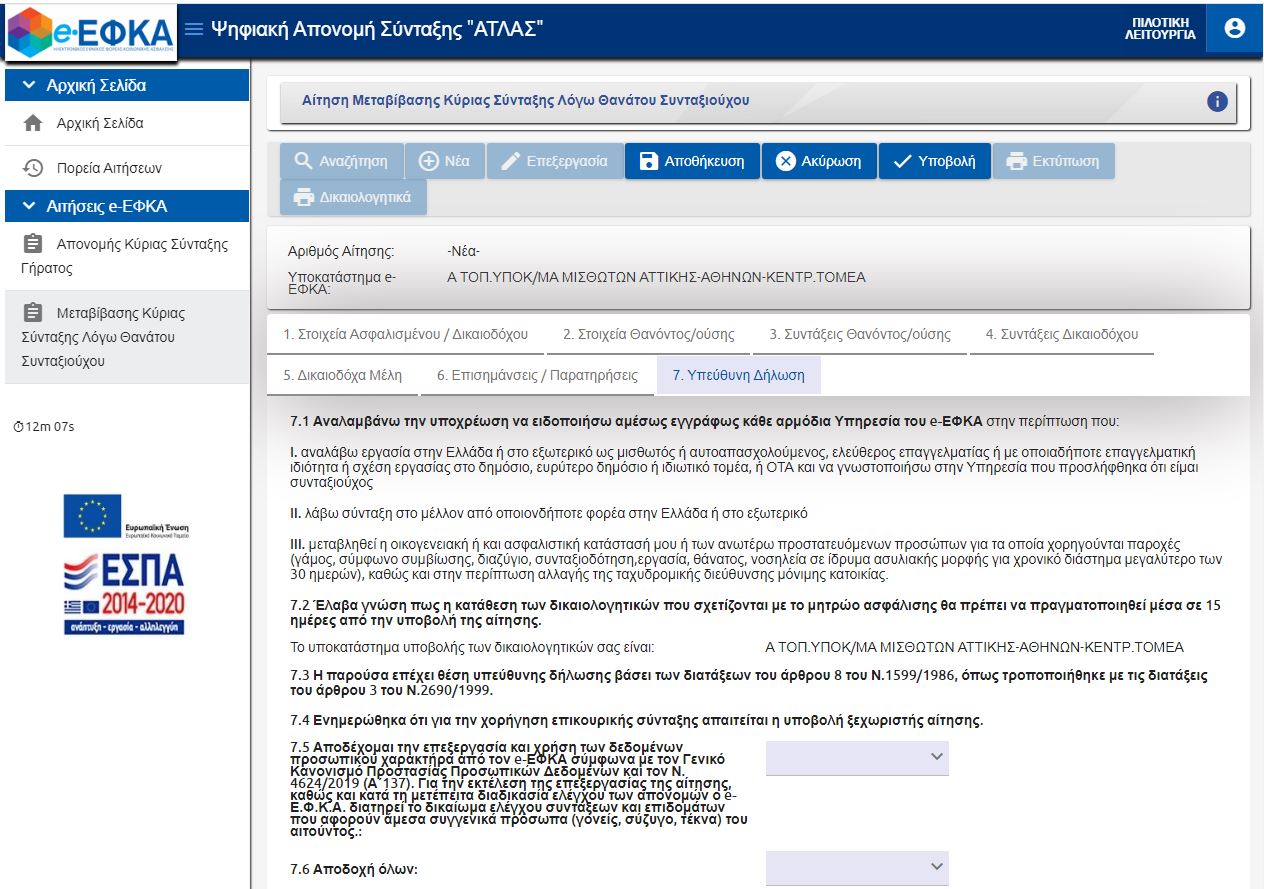Image resolution: width=1264 pixels, height=889 pixels.
Task: Click the Δικαιολογητικά button
Action: [x=353, y=197]
